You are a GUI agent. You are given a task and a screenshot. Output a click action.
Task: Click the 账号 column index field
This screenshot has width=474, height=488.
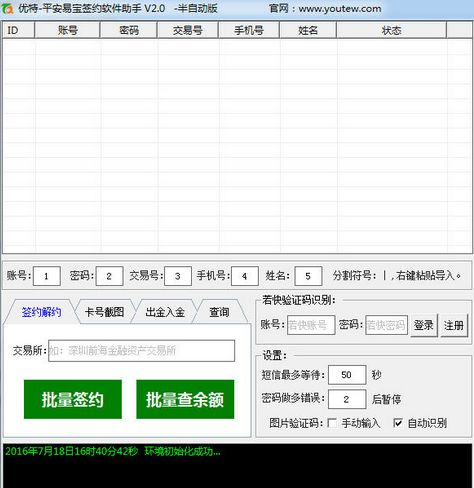47,276
